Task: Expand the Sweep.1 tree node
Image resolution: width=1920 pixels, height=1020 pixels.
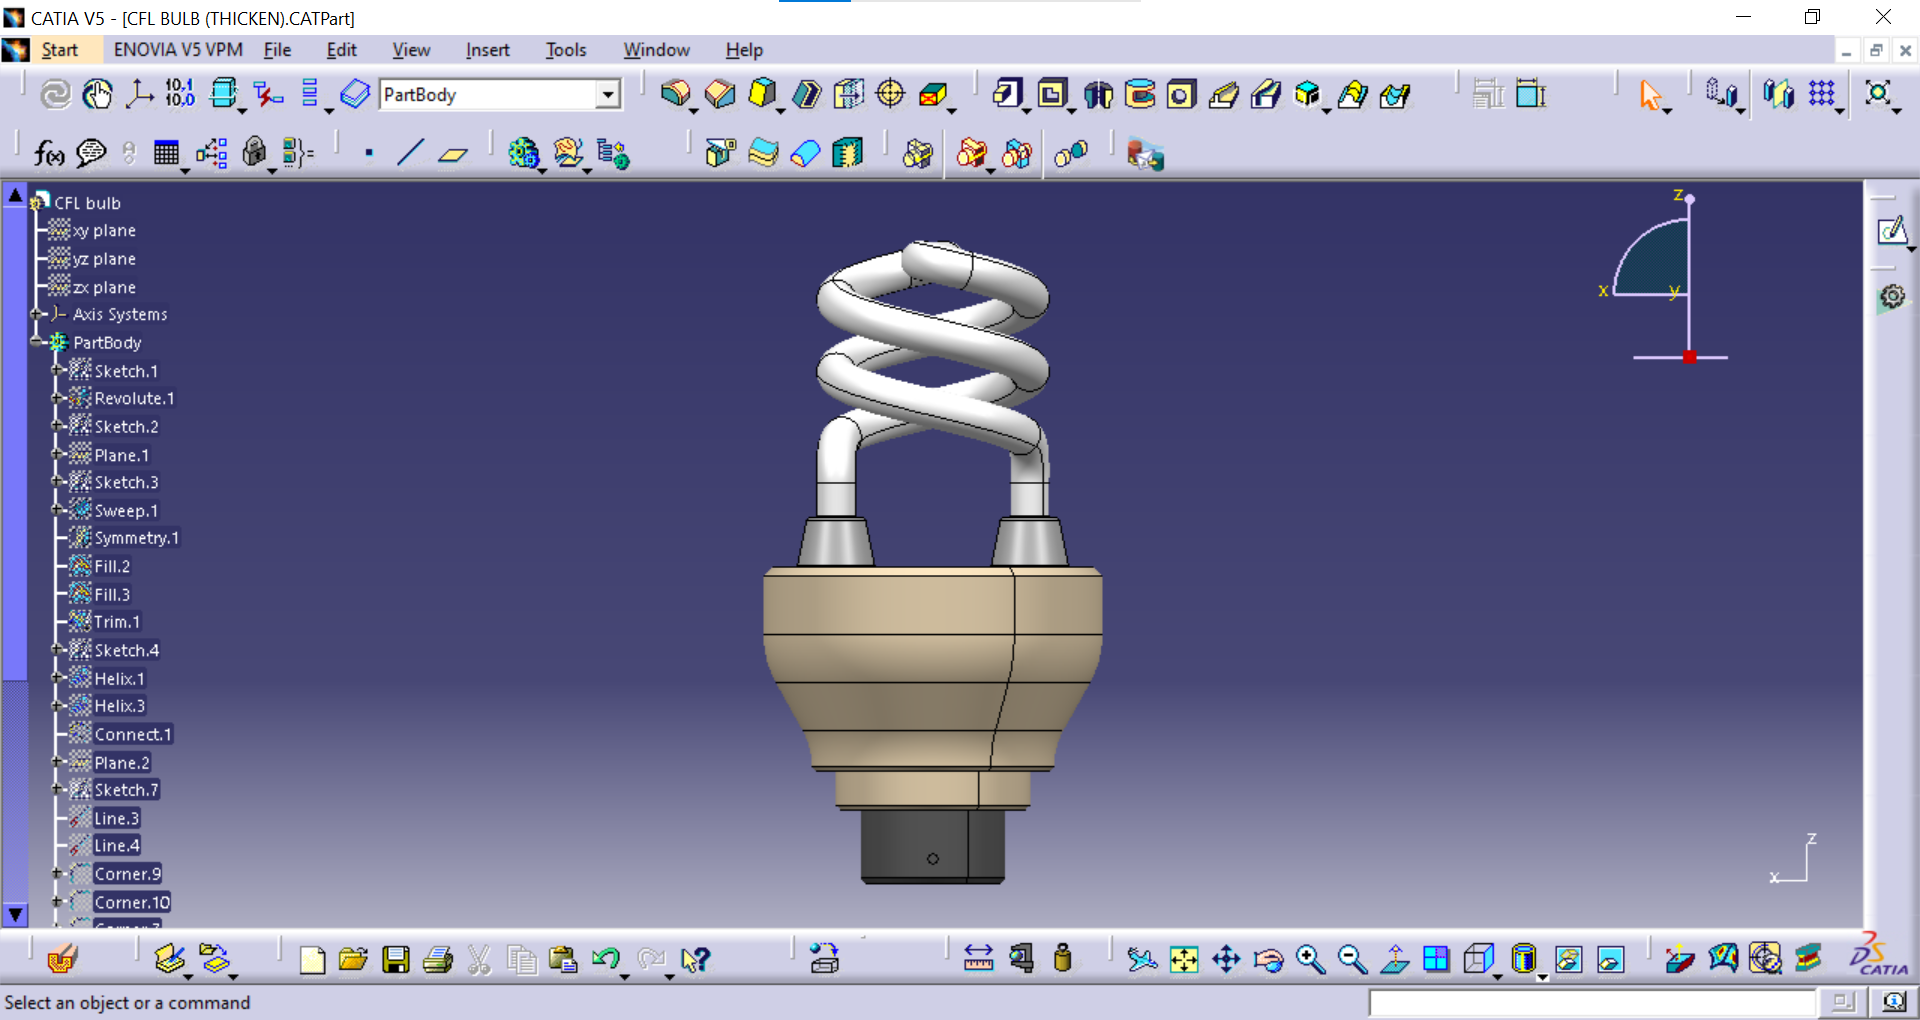Action: coord(58,510)
